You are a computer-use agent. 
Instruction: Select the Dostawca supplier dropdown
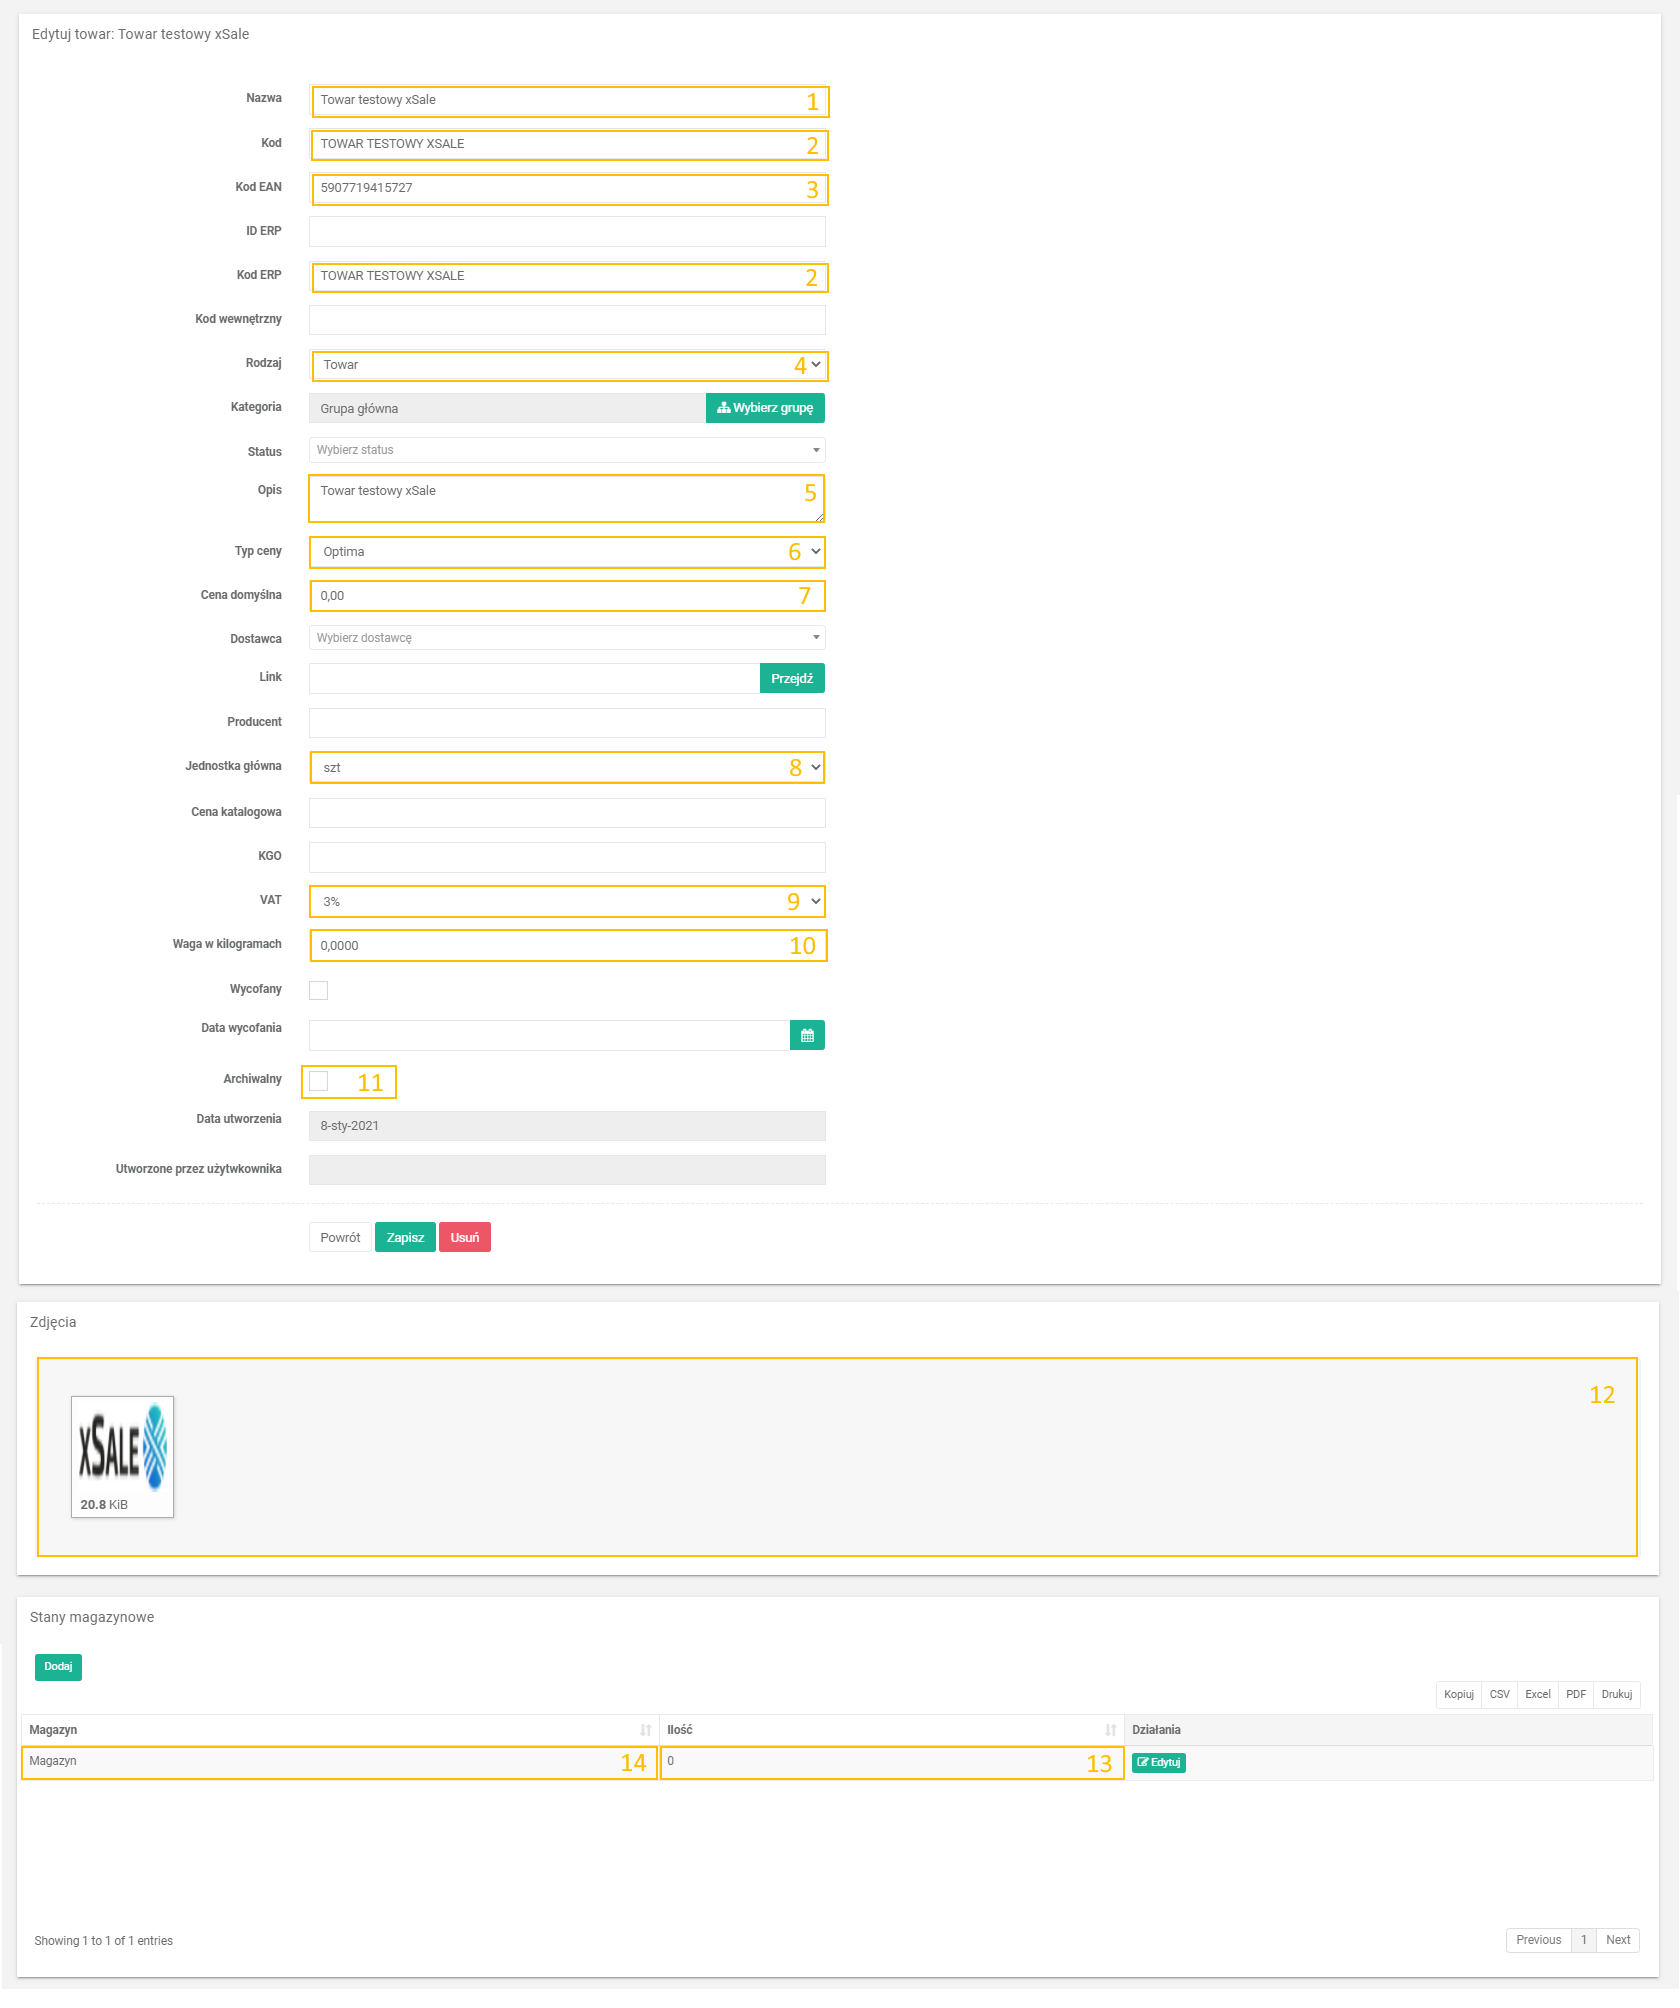[x=567, y=638]
